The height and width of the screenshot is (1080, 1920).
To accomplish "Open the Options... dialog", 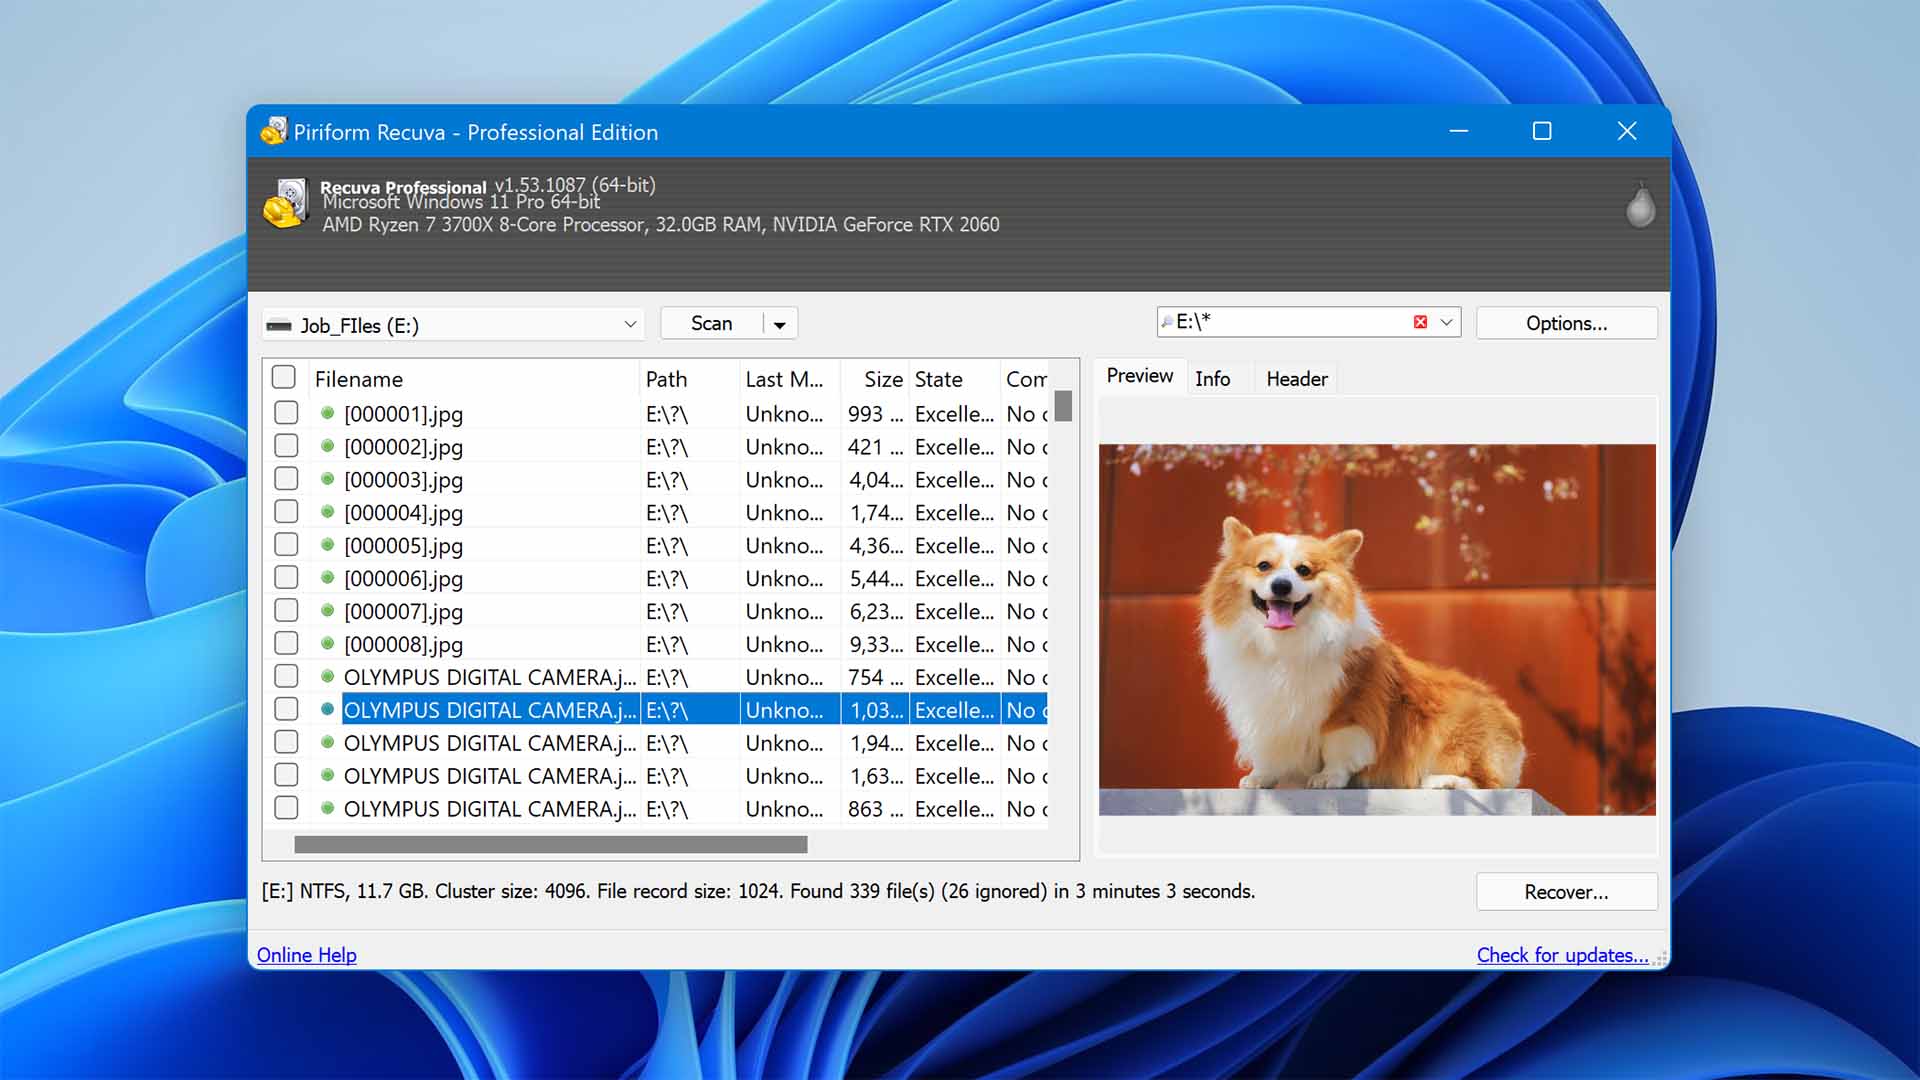I will 1566,323.
